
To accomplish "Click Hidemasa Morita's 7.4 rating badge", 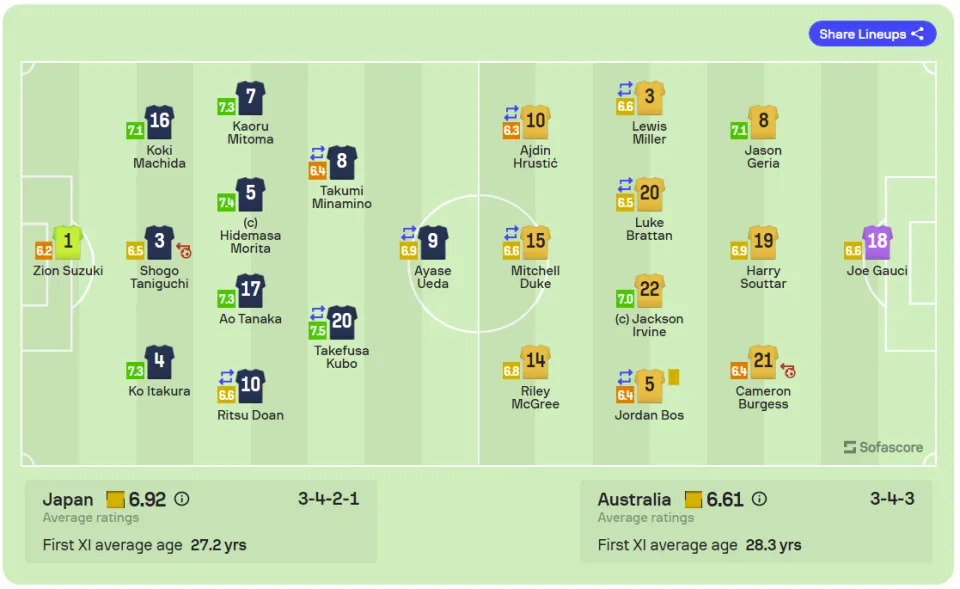I will coord(227,203).
